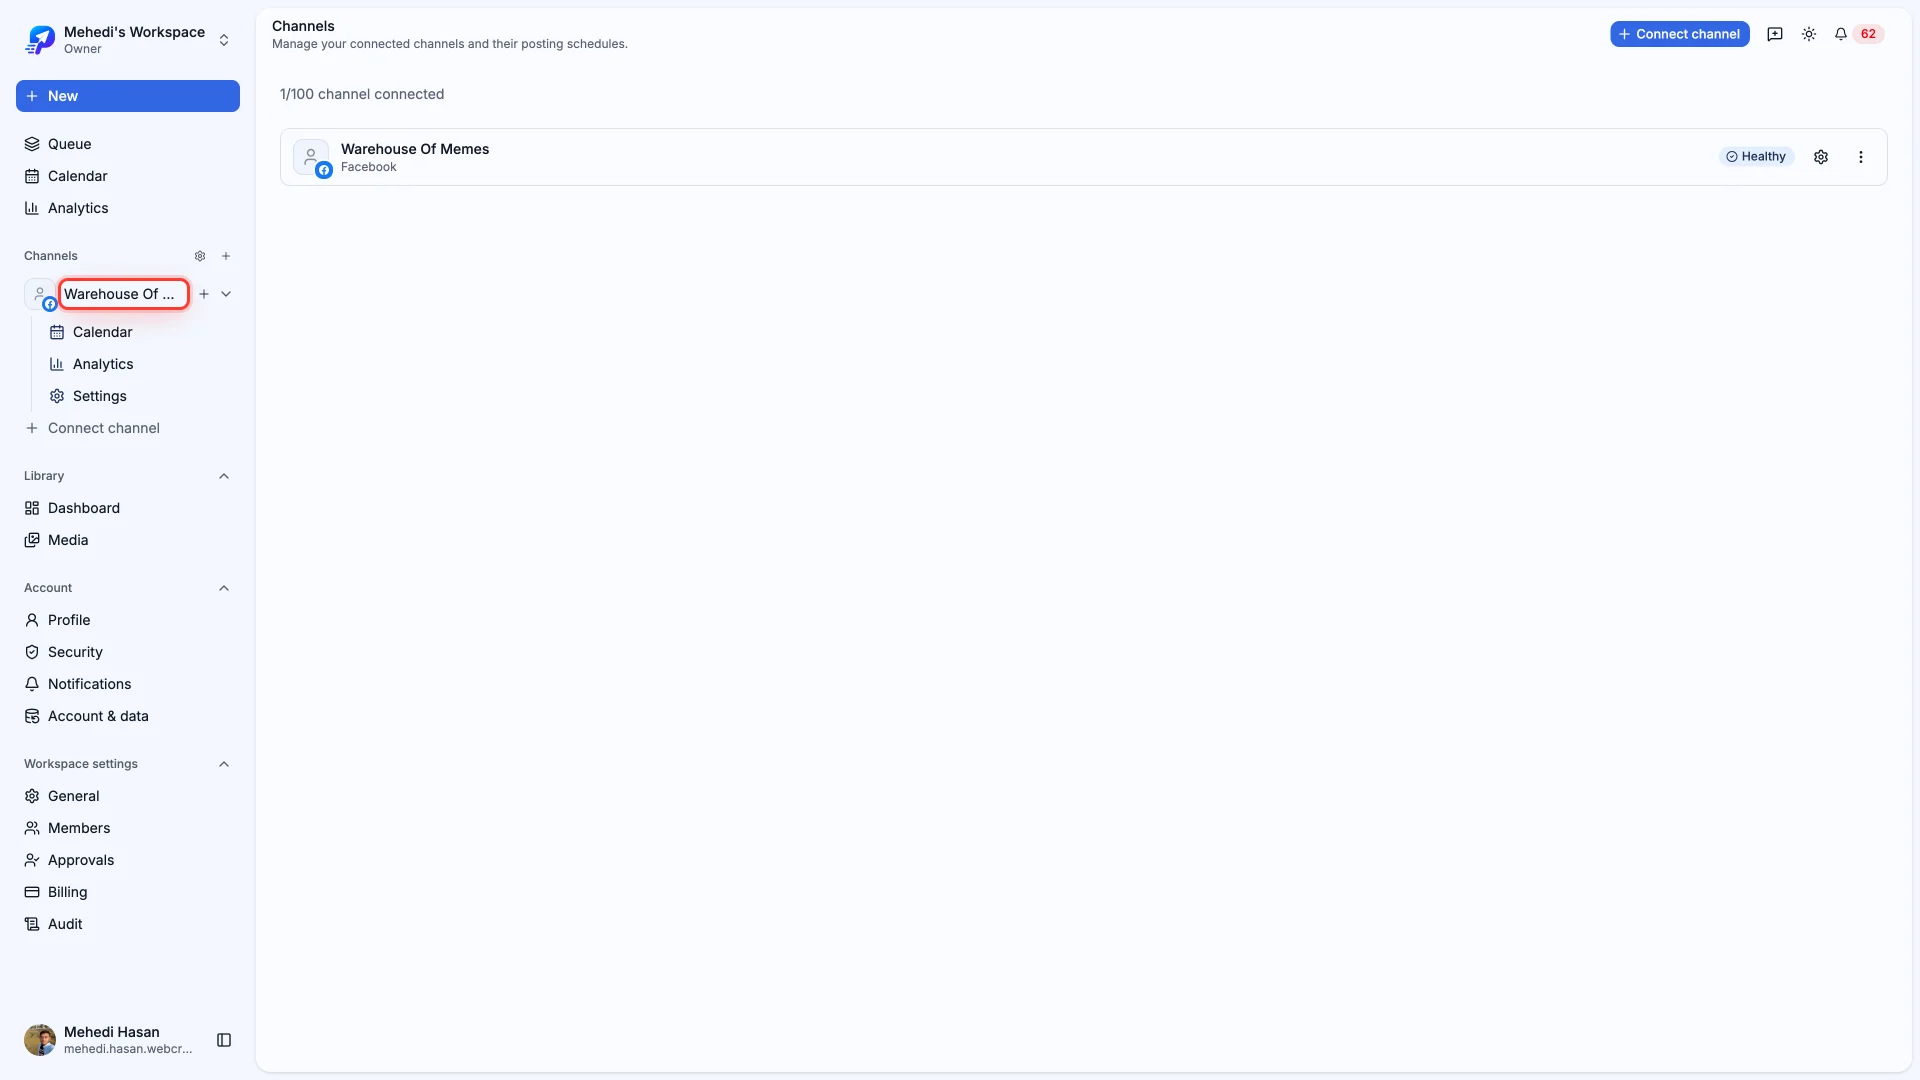Toggle sidebar collapse panel icon
This screenshot has width=1920, height=1080.
(224, 1040)
